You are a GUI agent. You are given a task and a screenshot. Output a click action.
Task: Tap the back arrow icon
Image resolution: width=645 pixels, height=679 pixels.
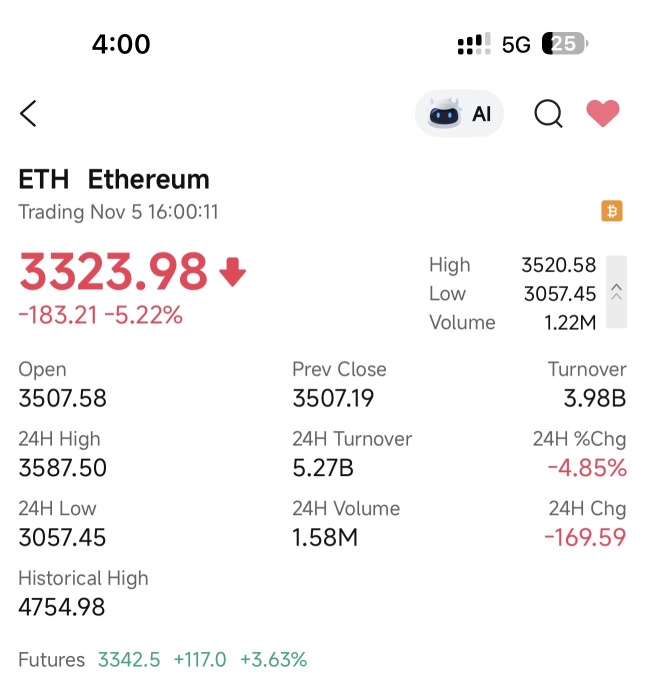click(28, 114)
